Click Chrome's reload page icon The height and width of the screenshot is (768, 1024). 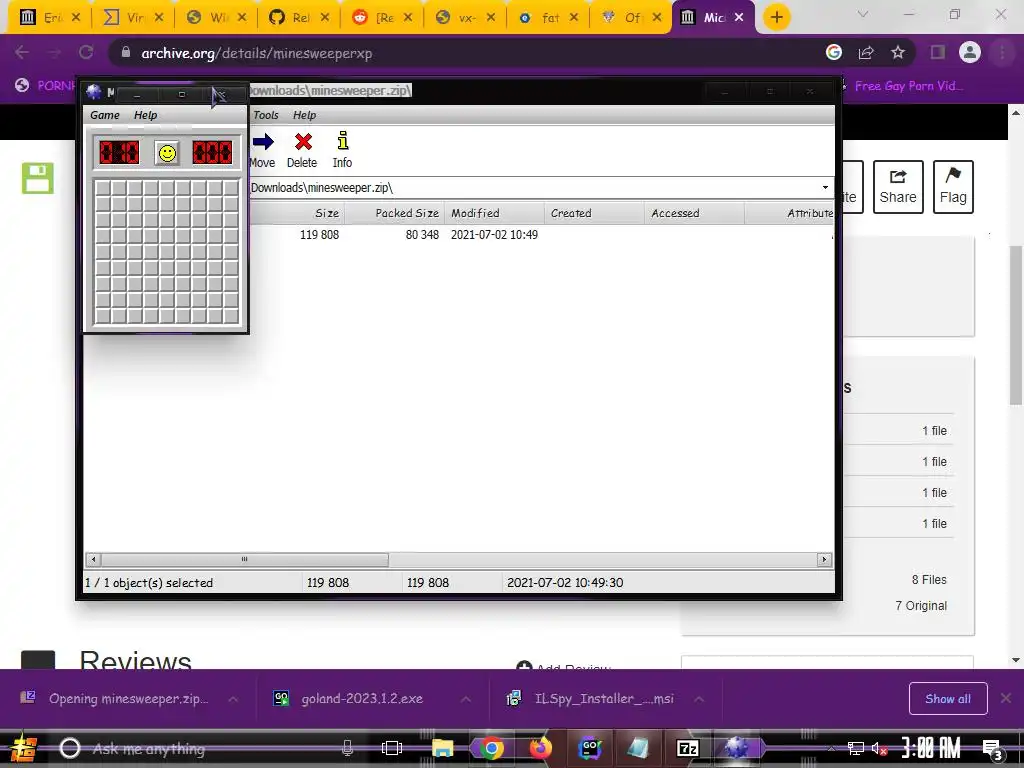86,52
